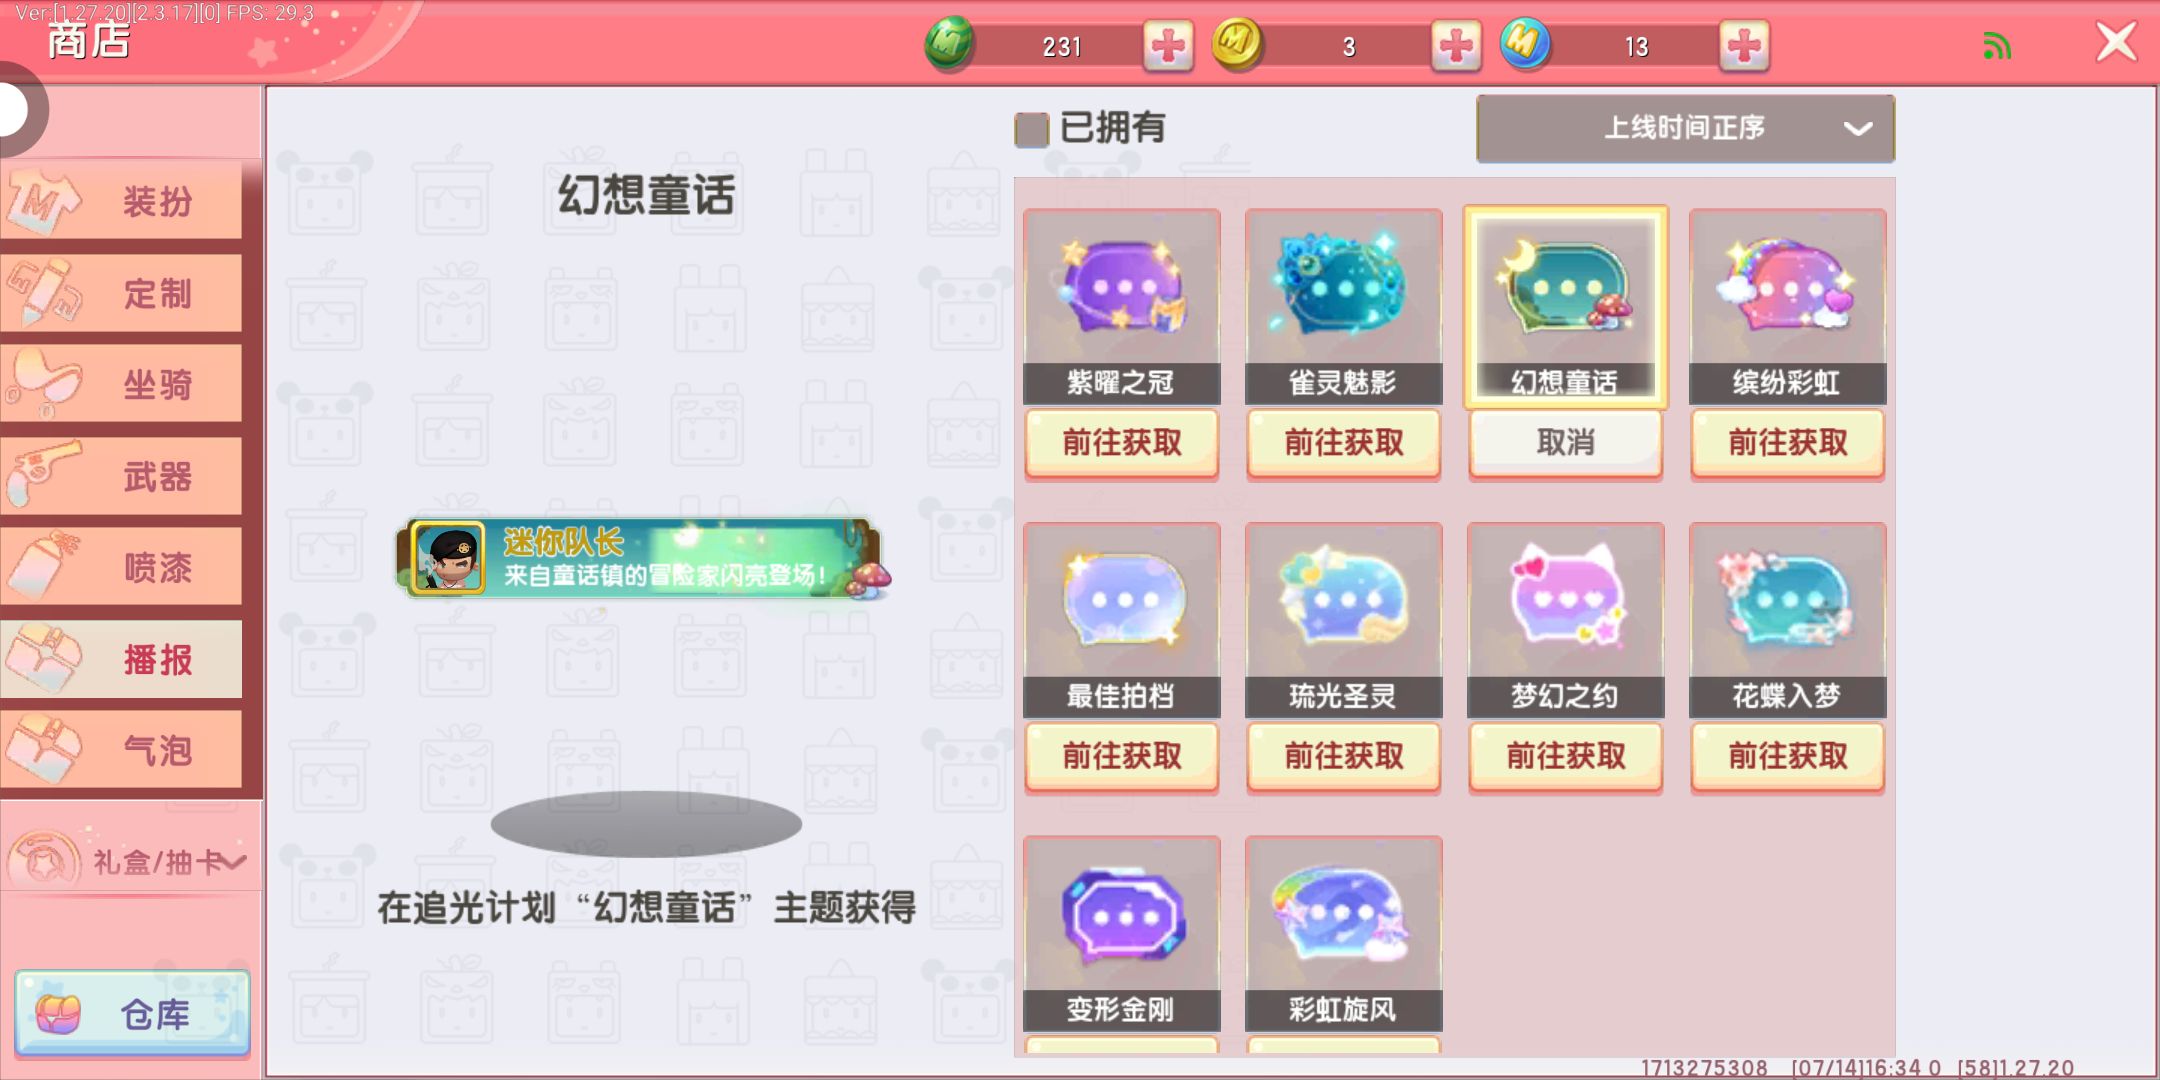Open the 上线时间正序 sort dropdown
This screenshot has width=2160, height=1080.
(1685, 128)
